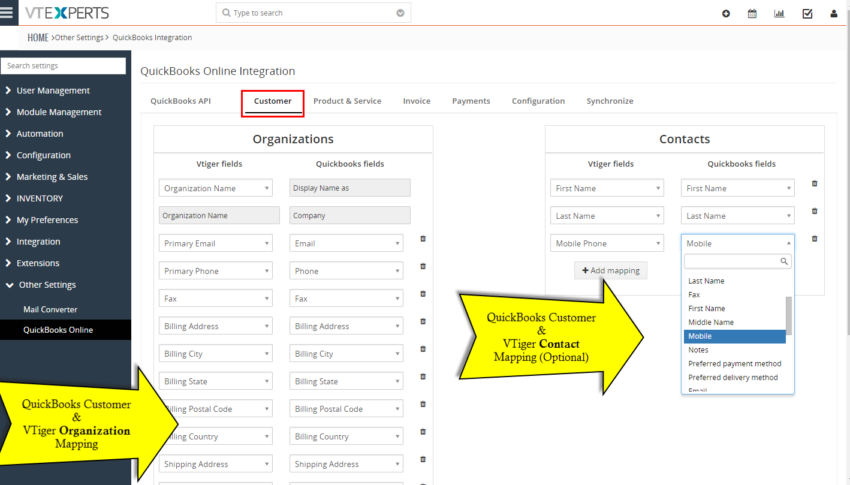850x485 pixels.
Task: Delete the First Name contact mapping
Action: [x=814, y=184]
